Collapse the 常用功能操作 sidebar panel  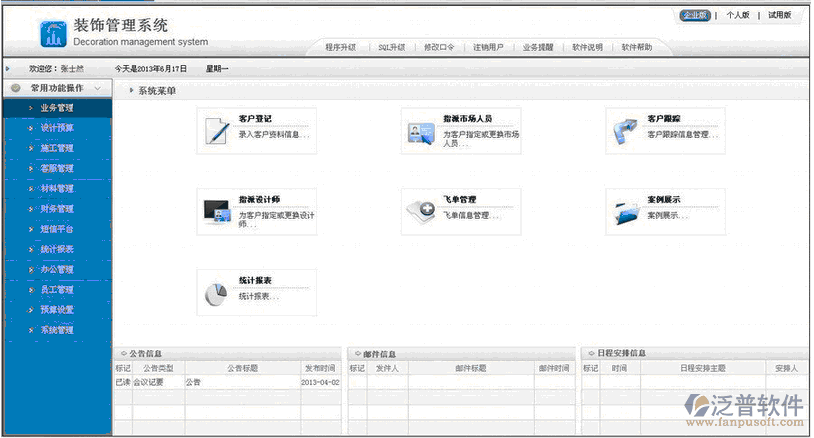[97, 89]
